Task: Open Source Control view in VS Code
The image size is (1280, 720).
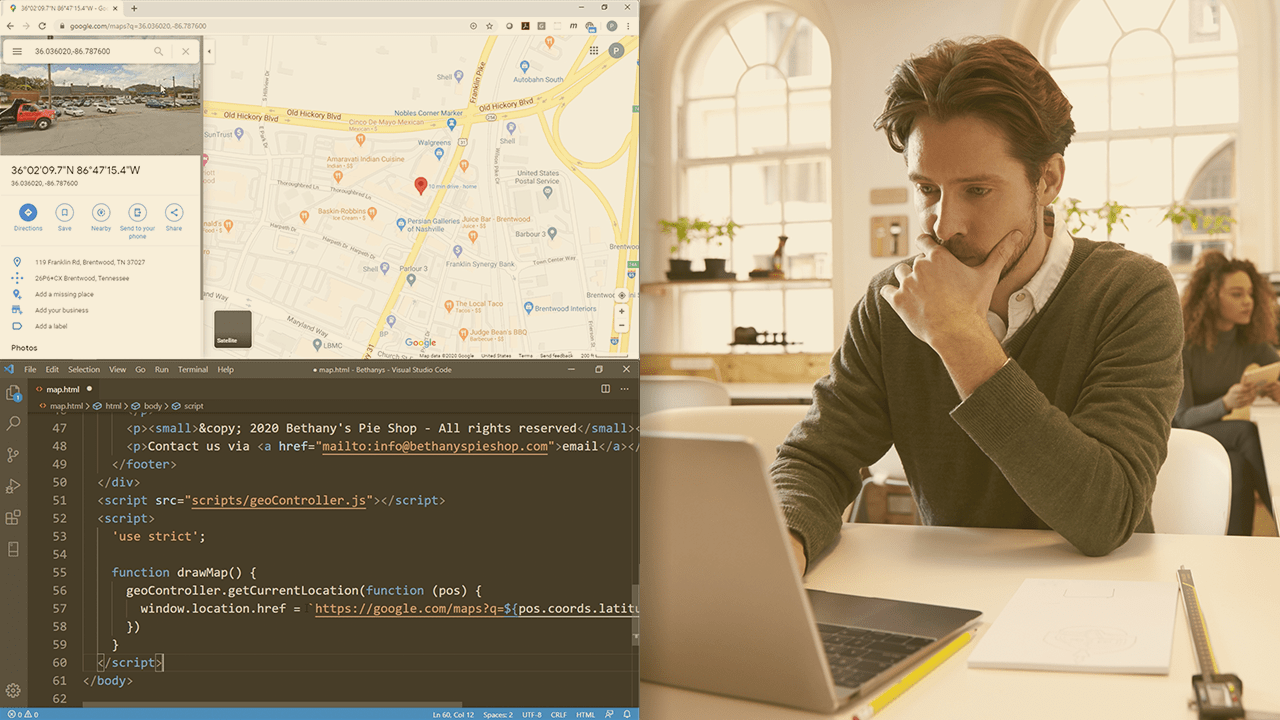Action: pos(13,455)
